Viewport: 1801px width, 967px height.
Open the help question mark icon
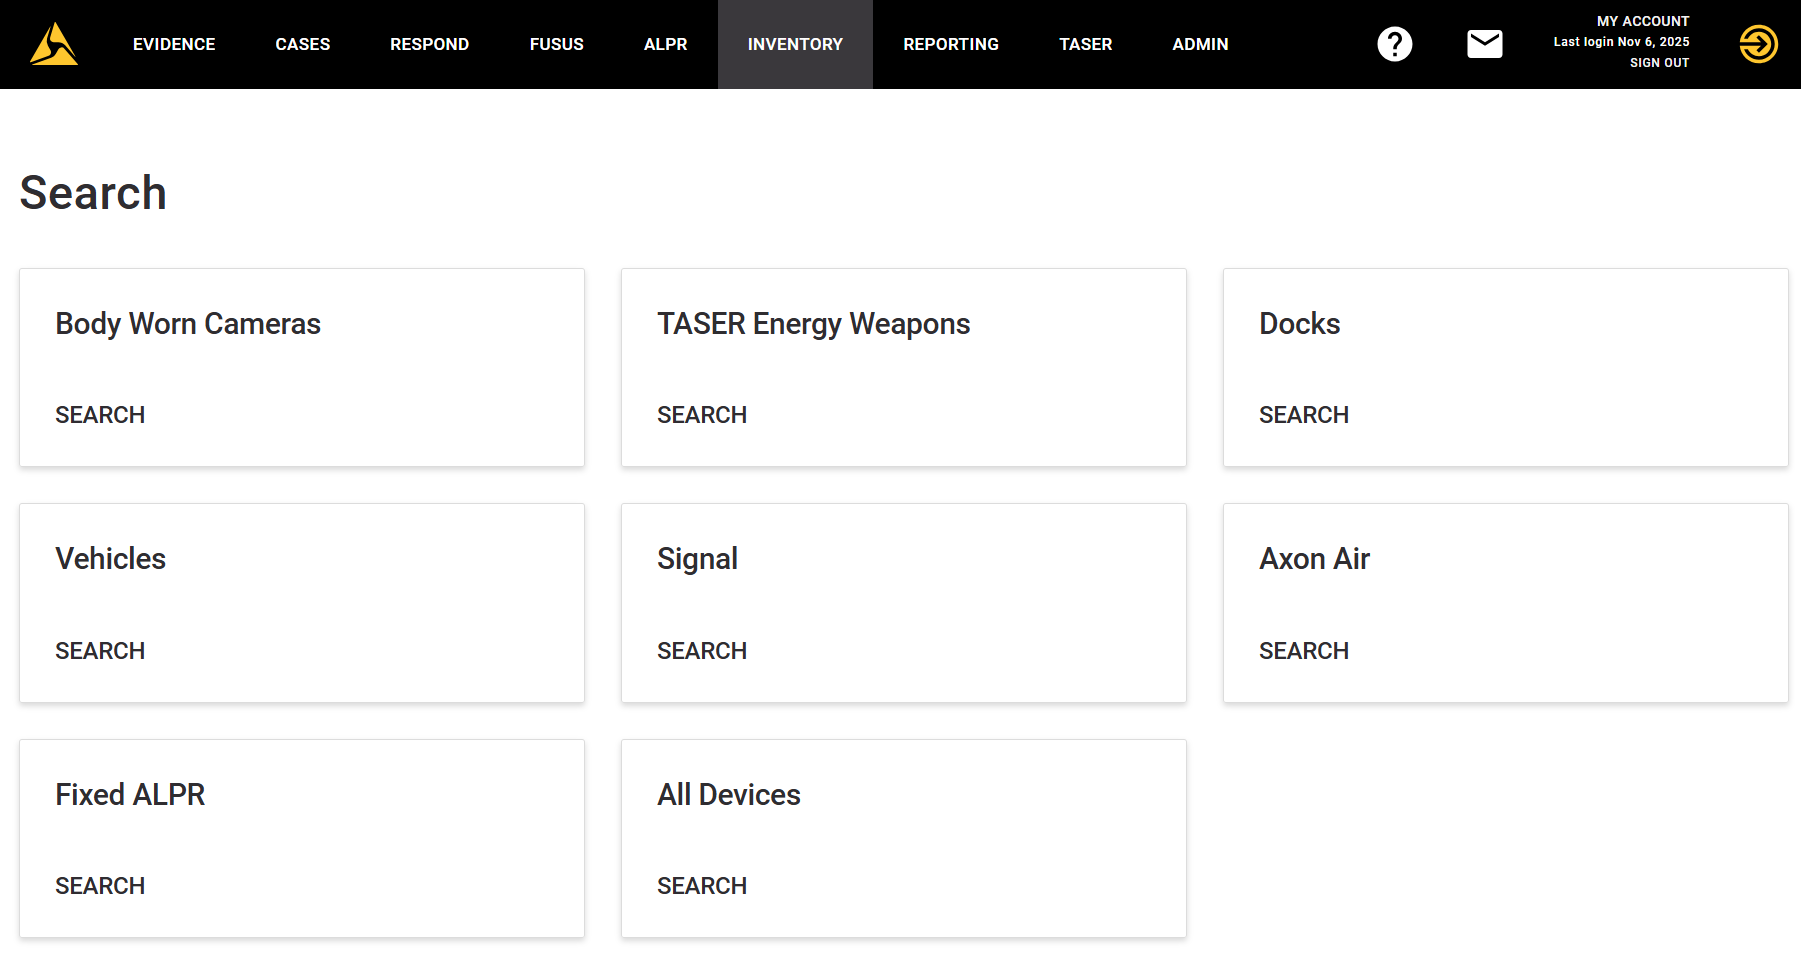click(x=1394, y=44)
